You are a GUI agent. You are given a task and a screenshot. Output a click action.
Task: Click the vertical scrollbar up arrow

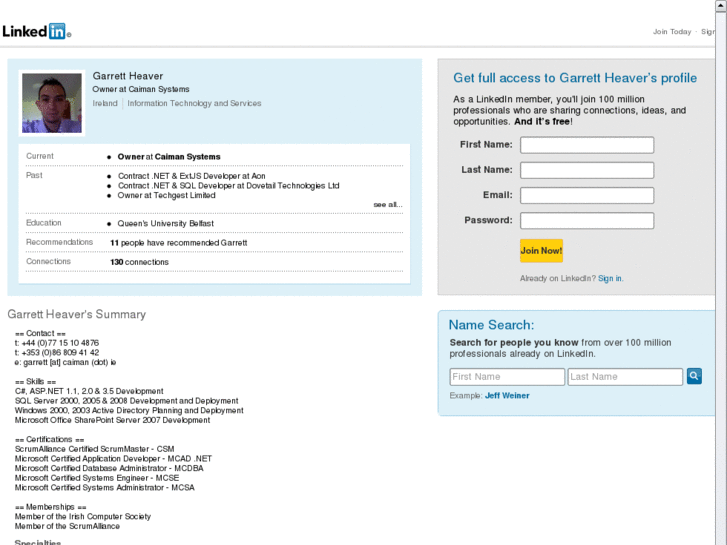(x=721, y=5)
